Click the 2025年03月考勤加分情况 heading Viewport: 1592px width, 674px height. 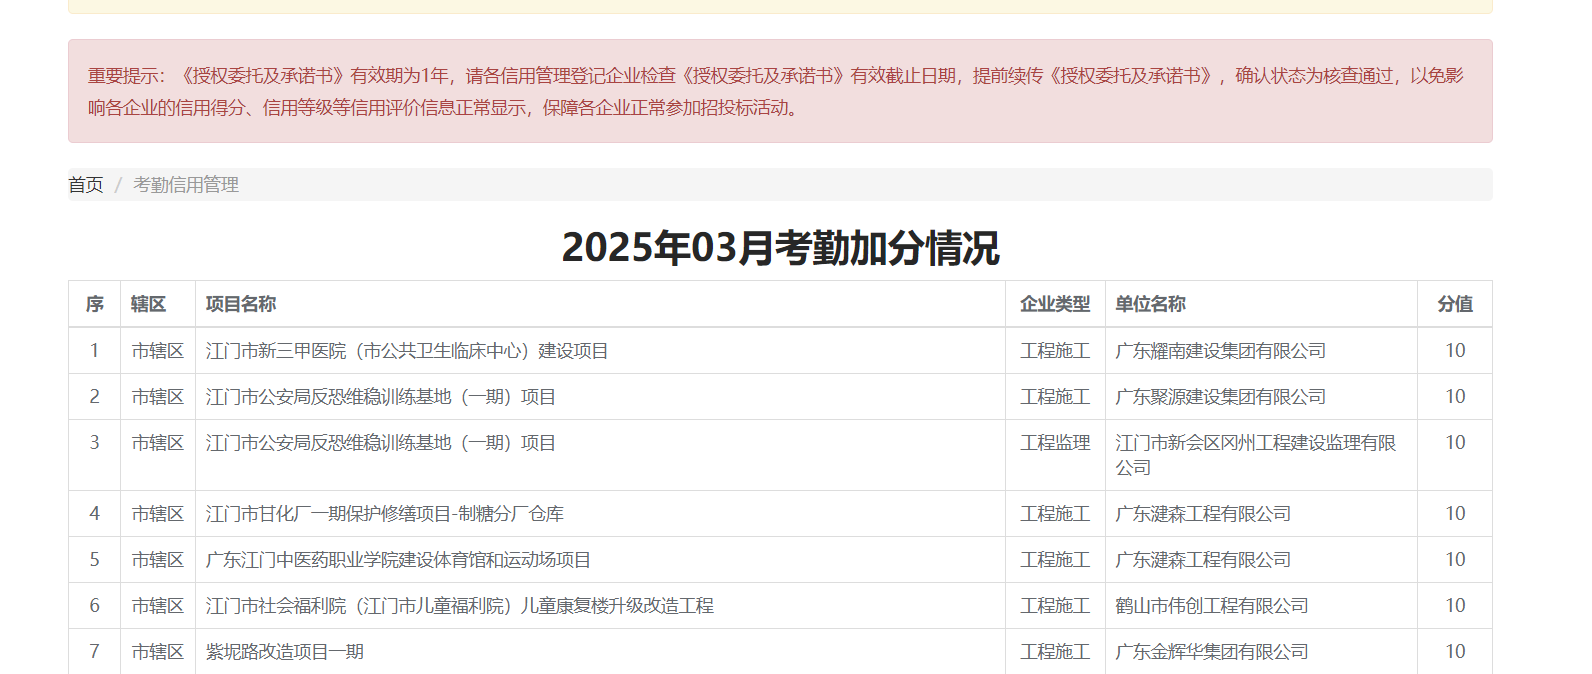(780, 248)
